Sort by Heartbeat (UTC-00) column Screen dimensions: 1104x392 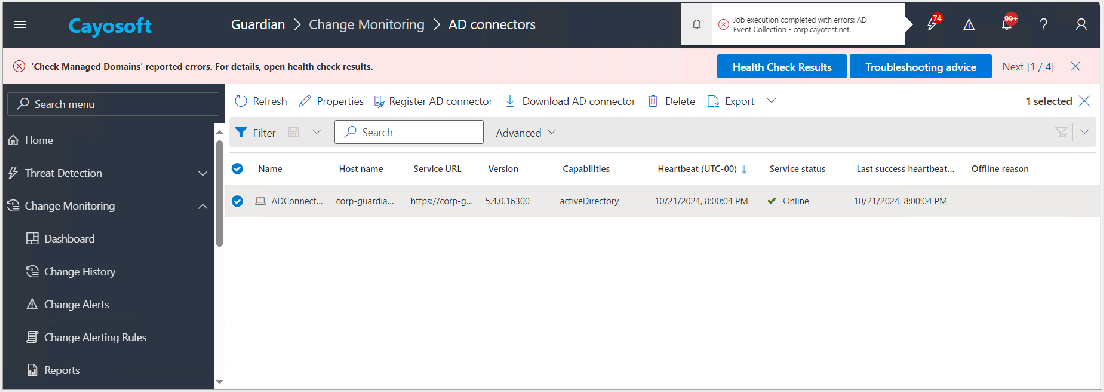click(702, 169)
